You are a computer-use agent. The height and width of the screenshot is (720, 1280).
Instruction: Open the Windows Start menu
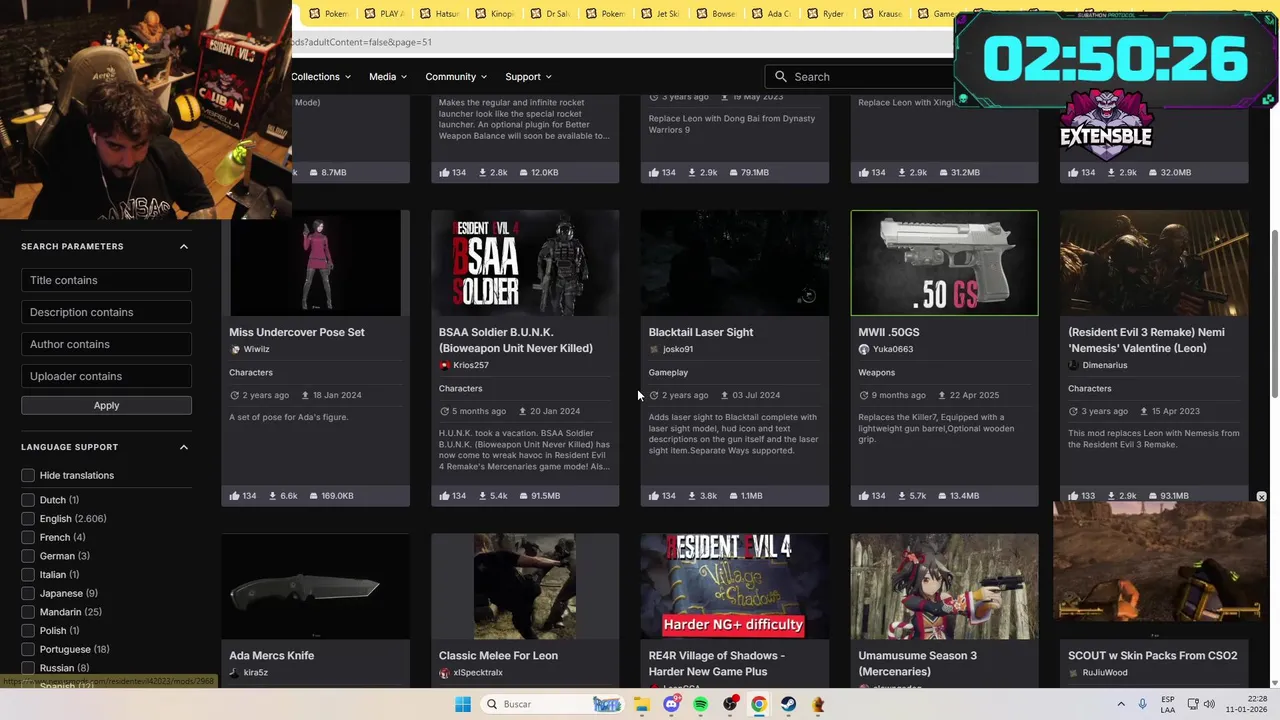point(463,704)
